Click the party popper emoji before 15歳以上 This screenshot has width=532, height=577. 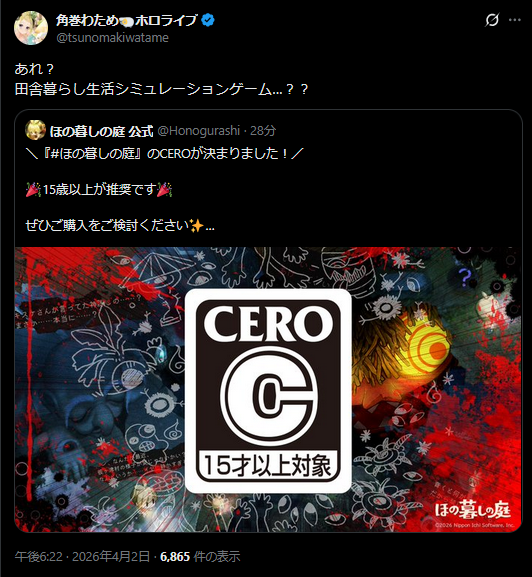33,190
